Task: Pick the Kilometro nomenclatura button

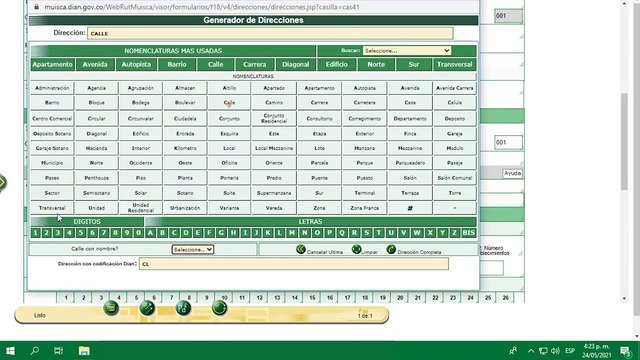Action: tap(185, 148)
